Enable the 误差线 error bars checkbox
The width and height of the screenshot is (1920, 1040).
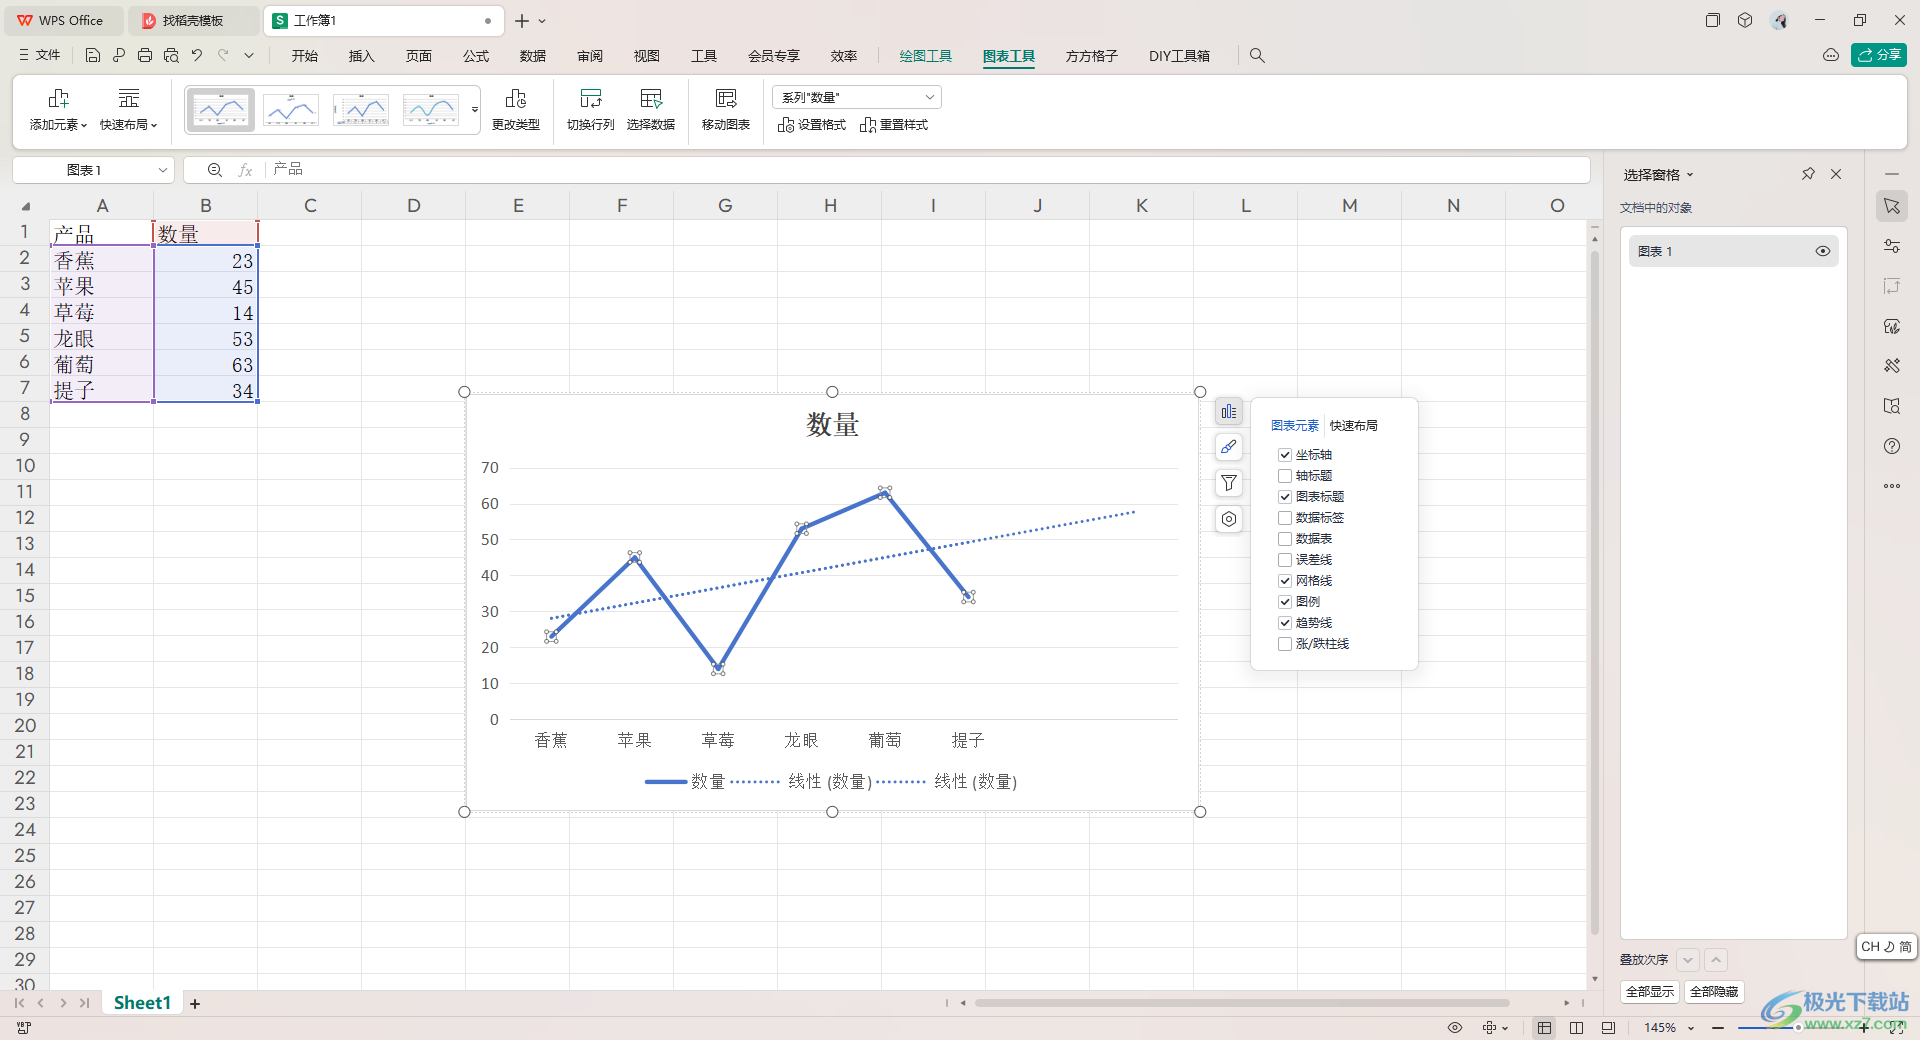click(x=1285, y=560)
